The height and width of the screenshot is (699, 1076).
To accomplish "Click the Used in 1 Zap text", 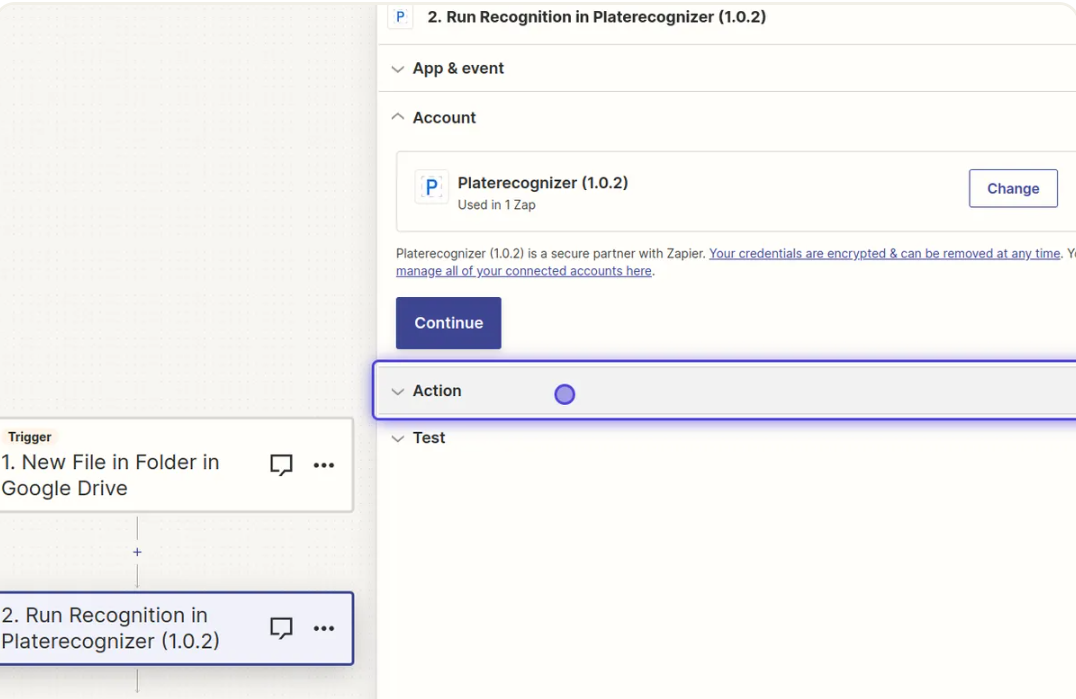I will (x=496, y=205).
